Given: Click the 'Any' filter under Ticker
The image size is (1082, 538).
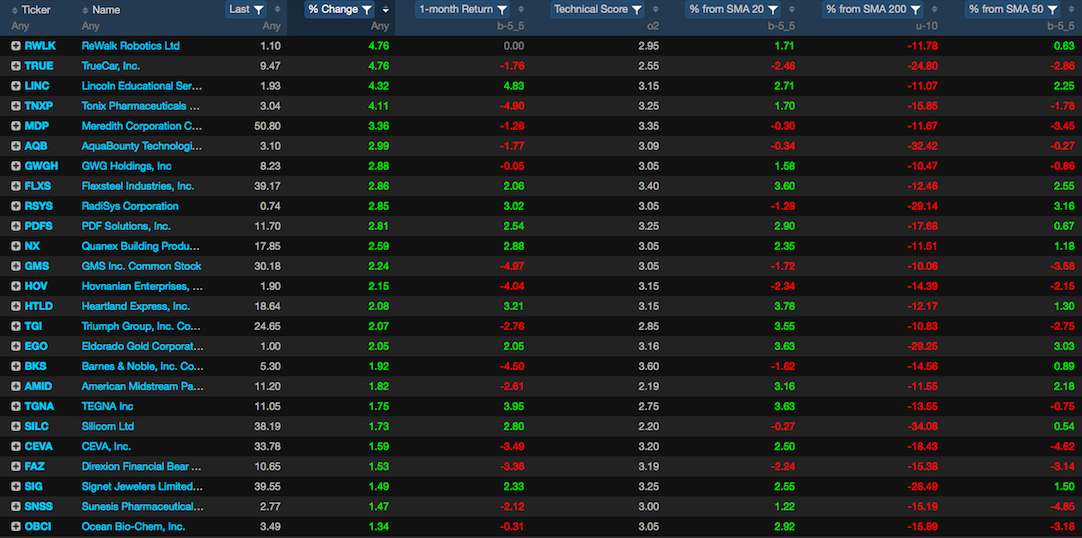Looking at the screenshot, I should point(21,26).
